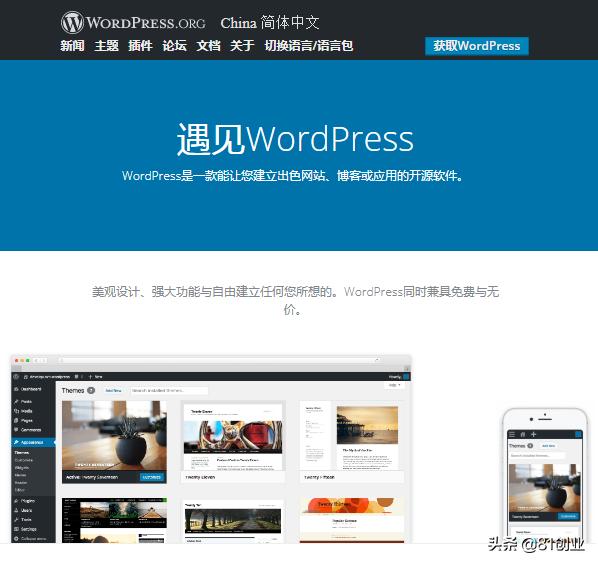Click the Twenty Seventeen plant theme thumbnail
This screenshot has width=598, height=565.
pyautogui.click(x=114, y=435)
